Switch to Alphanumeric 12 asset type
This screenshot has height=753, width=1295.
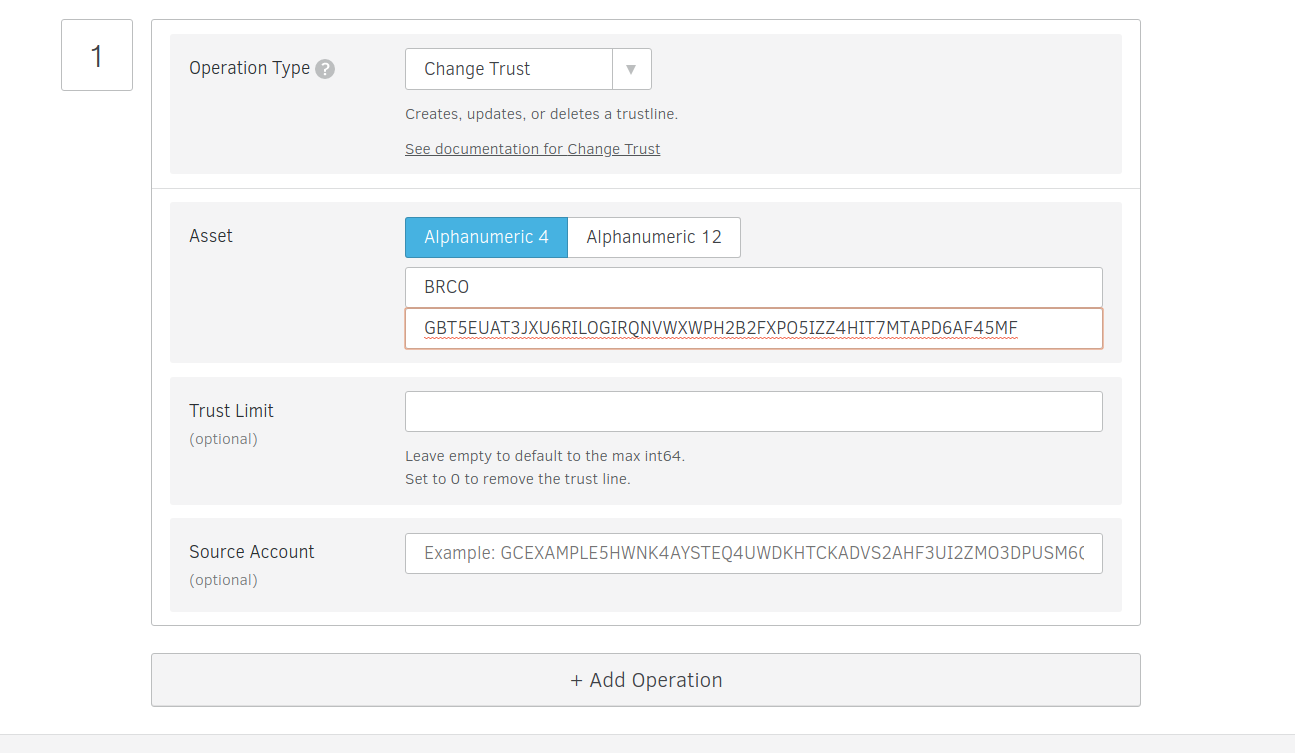pyautogui.click(x=653, y=237)
